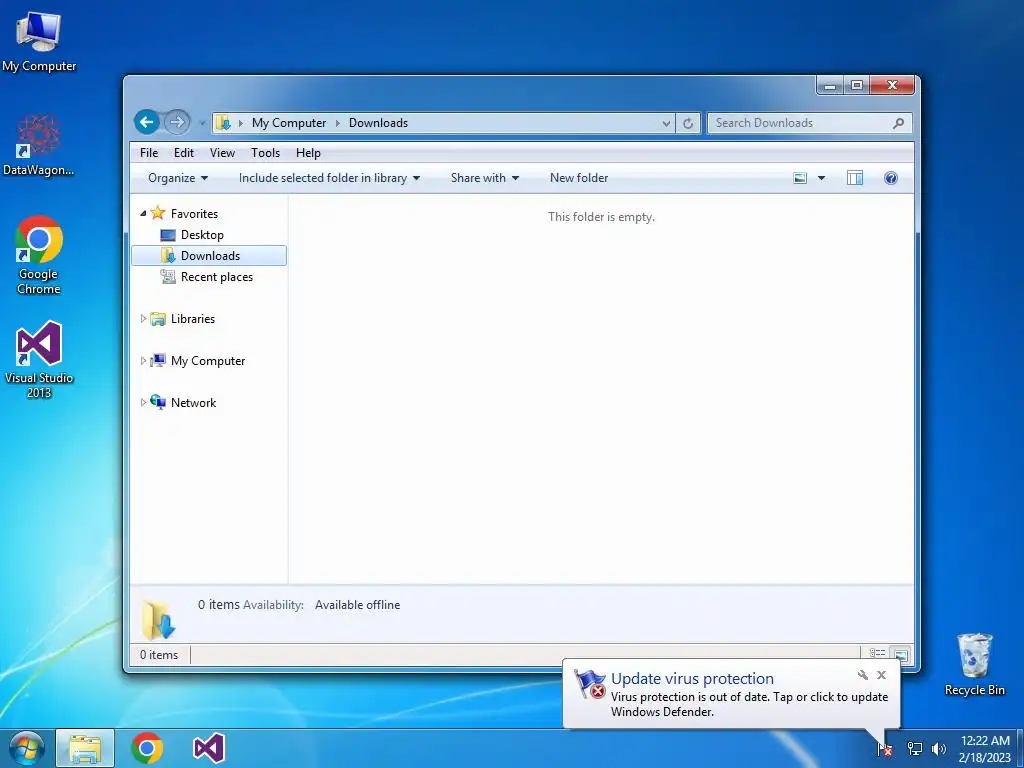Click the Change your view icon
The height and width of the screenshot is (768, 1024).
[800, 178]
